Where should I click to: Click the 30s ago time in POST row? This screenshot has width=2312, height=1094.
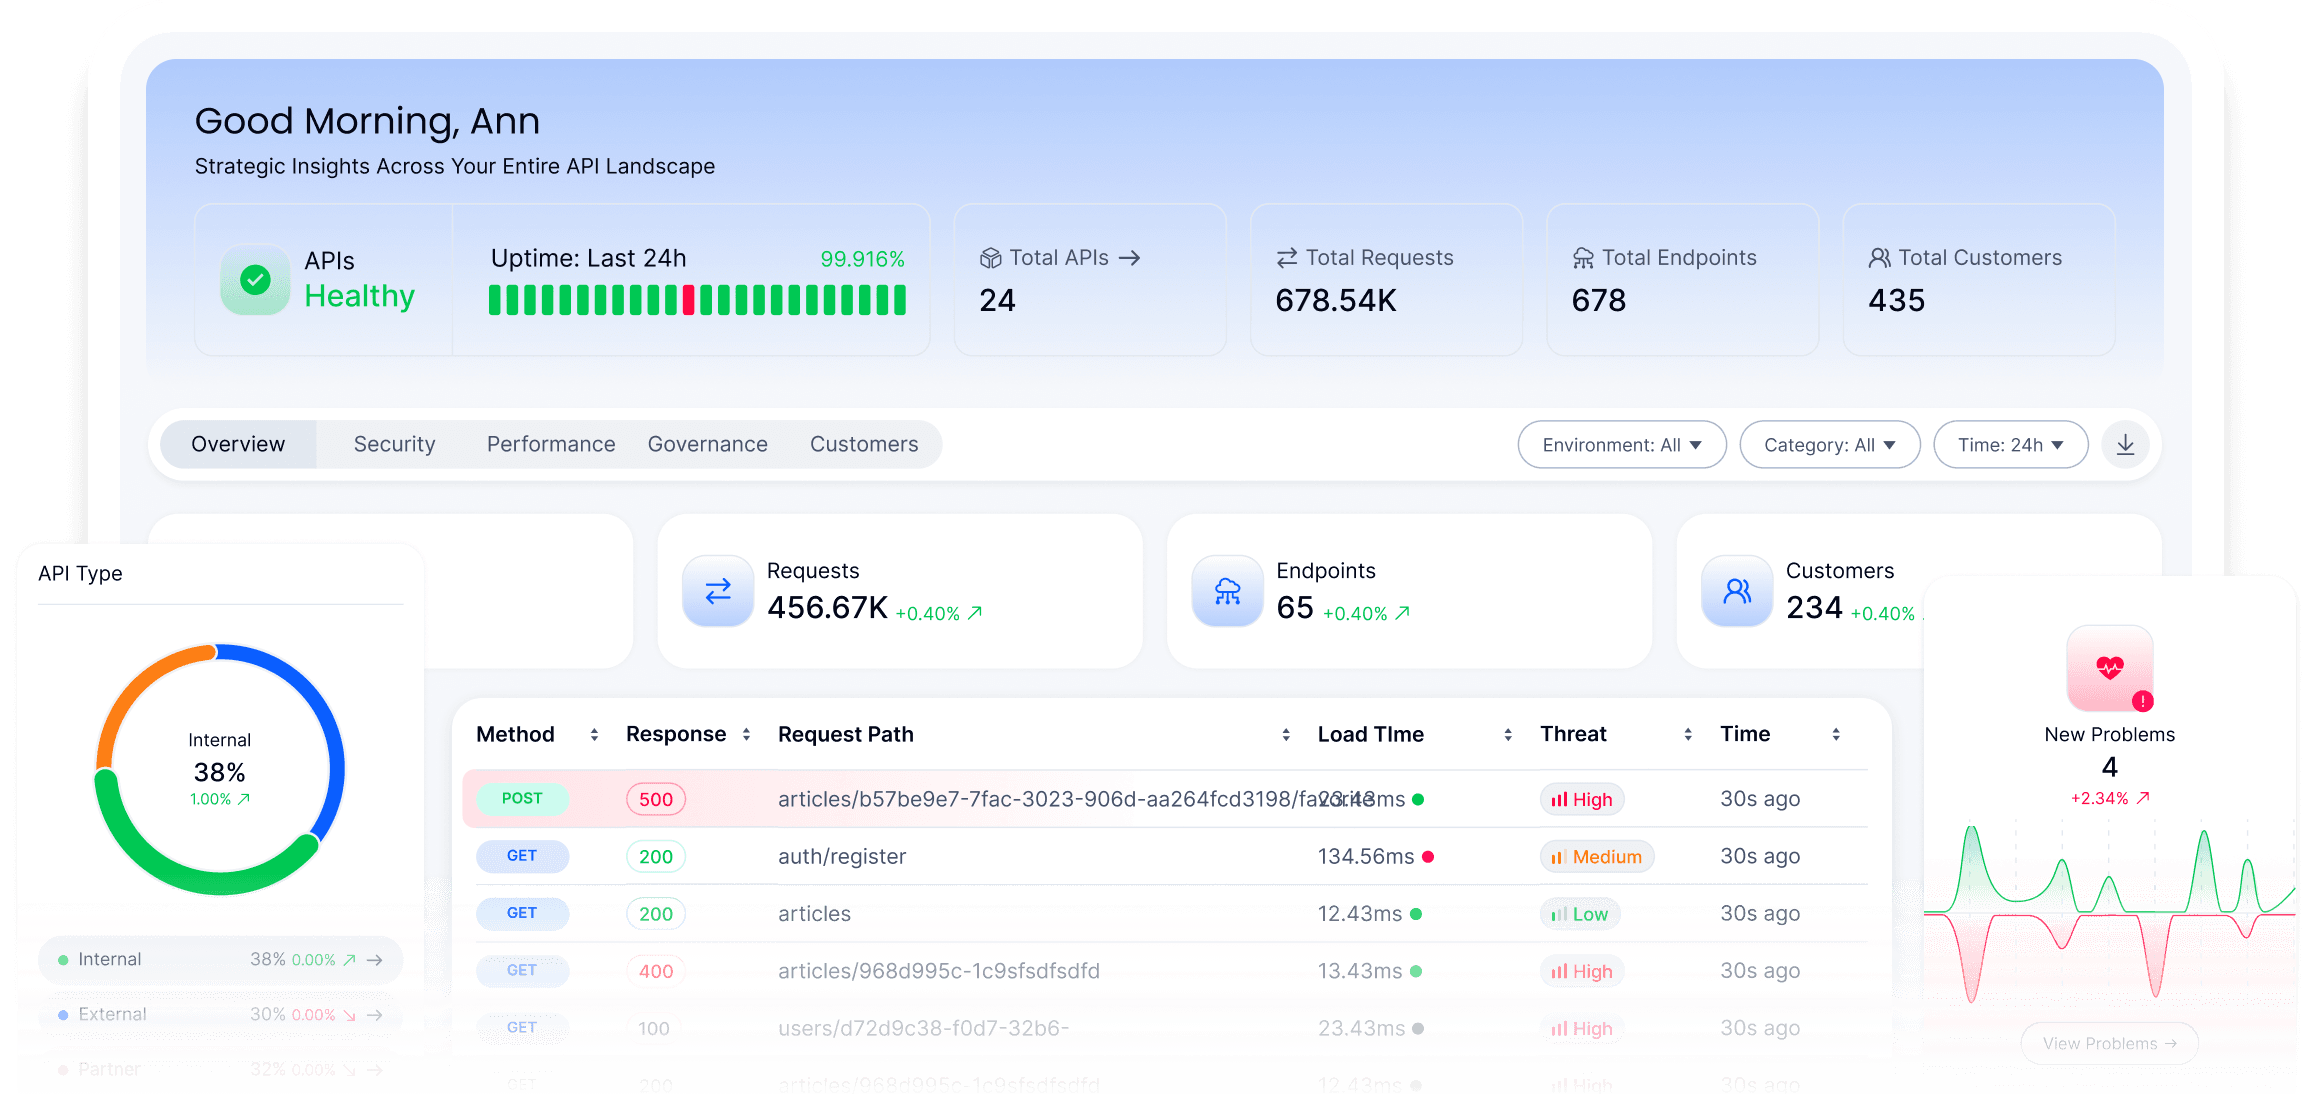[x=1760, y=799]
